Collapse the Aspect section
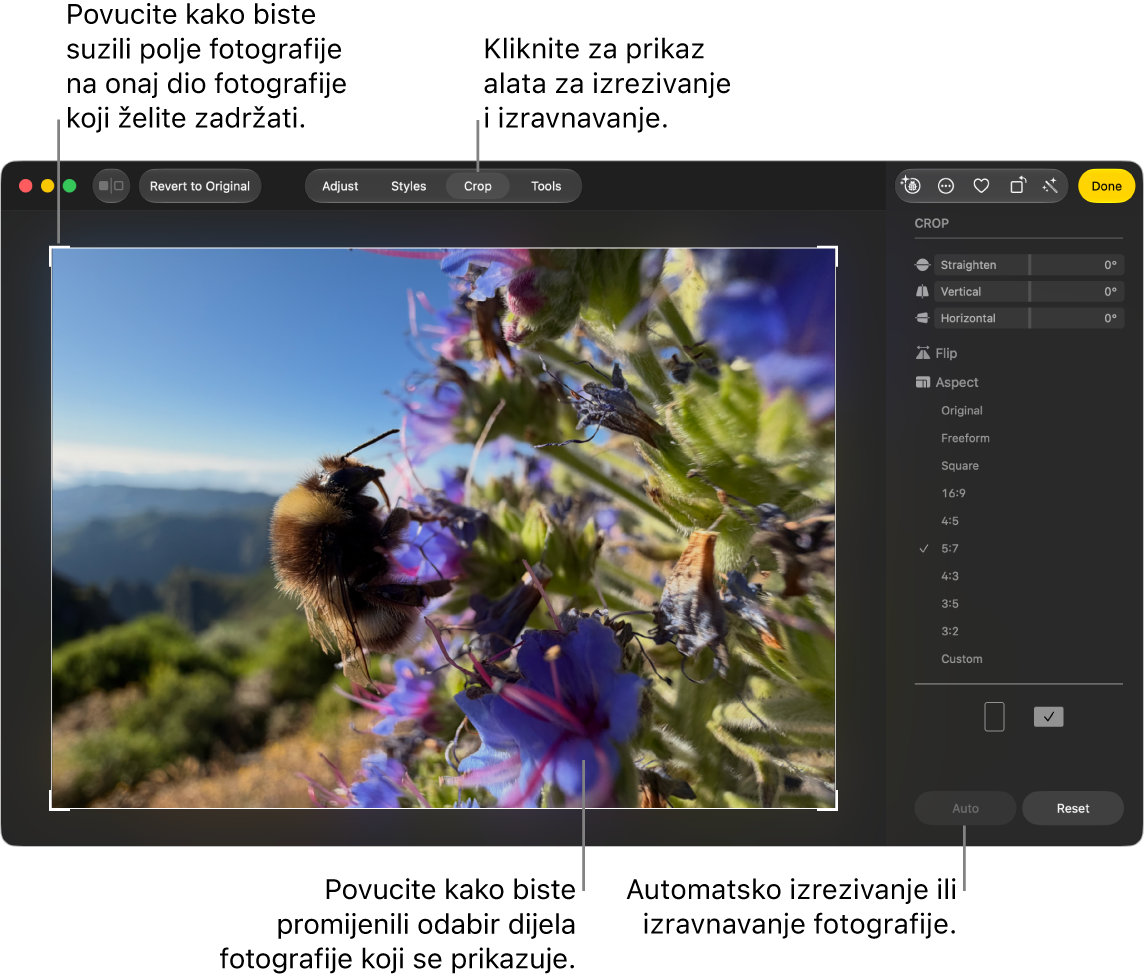 [x=947, y=382]
